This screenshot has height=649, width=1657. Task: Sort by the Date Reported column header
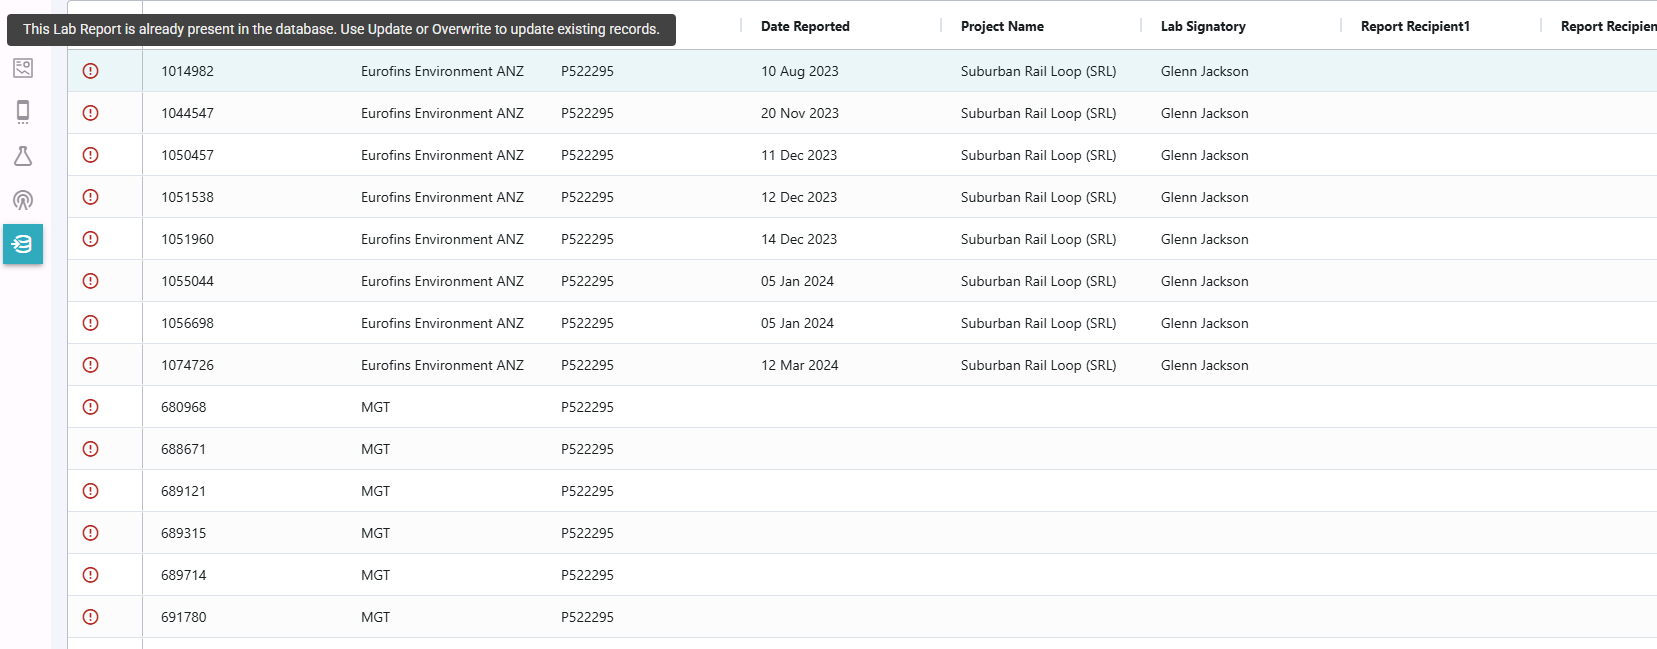[805, 27]
